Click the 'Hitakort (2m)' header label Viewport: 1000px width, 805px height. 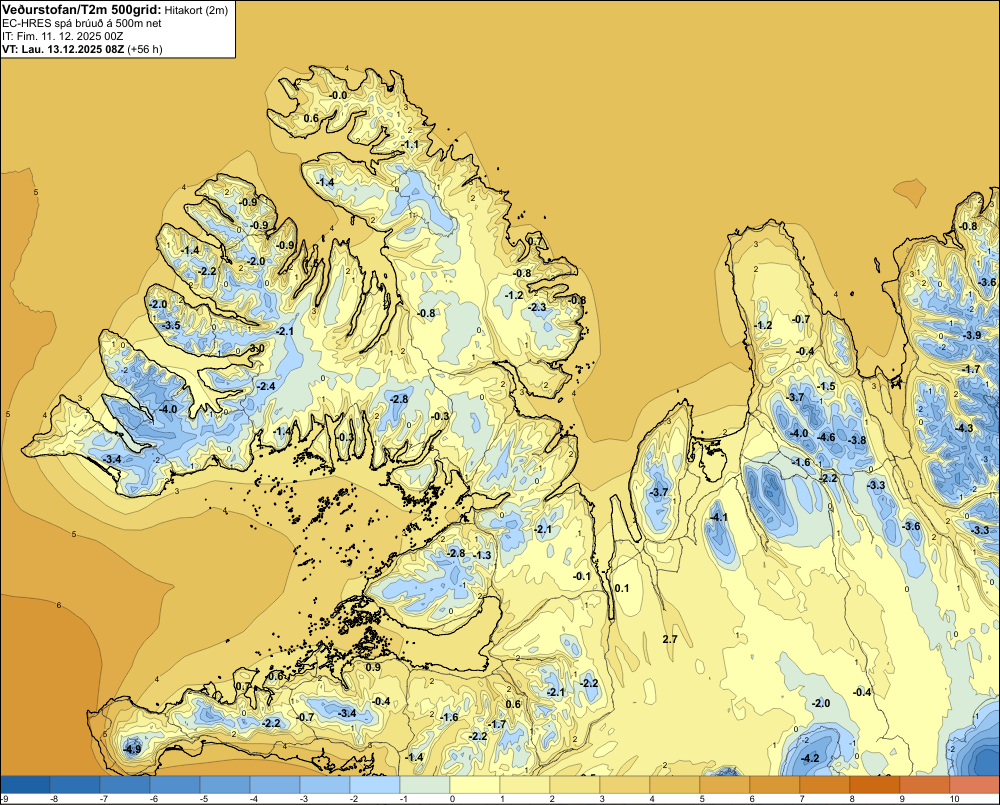tap(195, 10)
